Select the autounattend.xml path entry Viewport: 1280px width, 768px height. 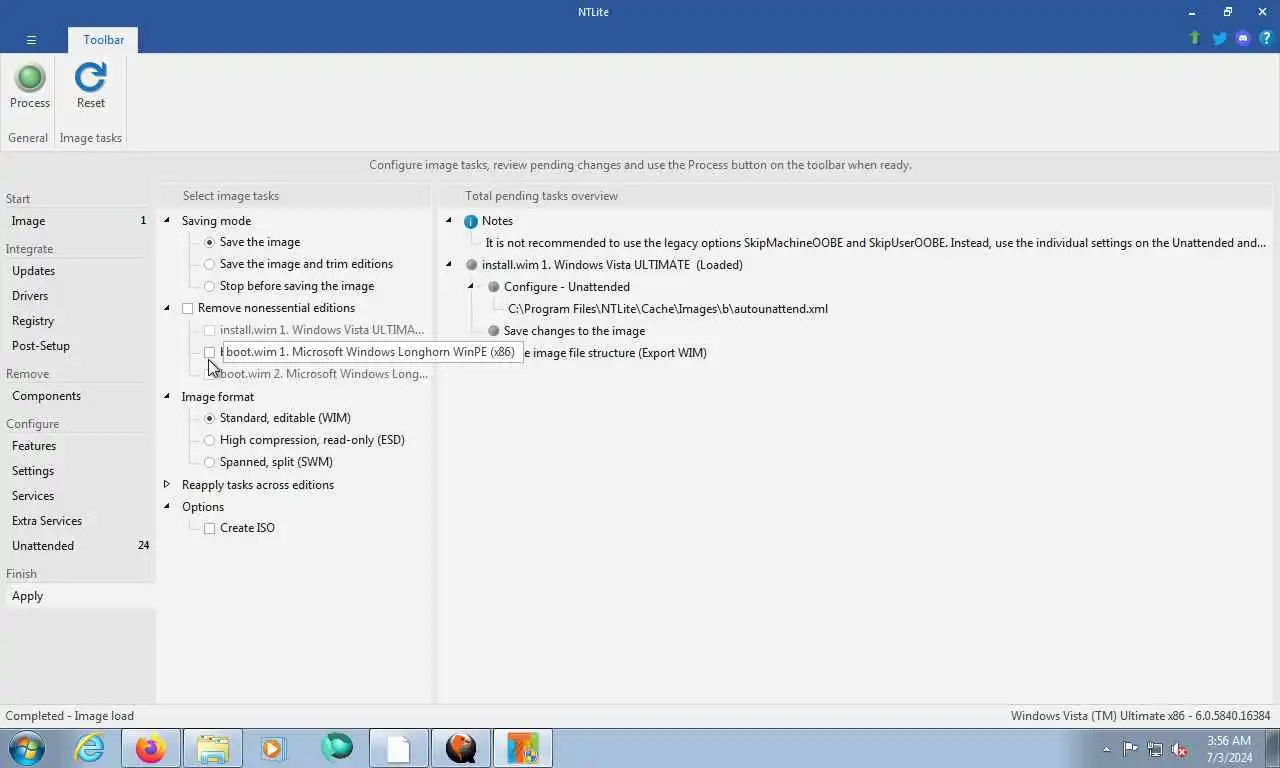click(x=668, y=309)
